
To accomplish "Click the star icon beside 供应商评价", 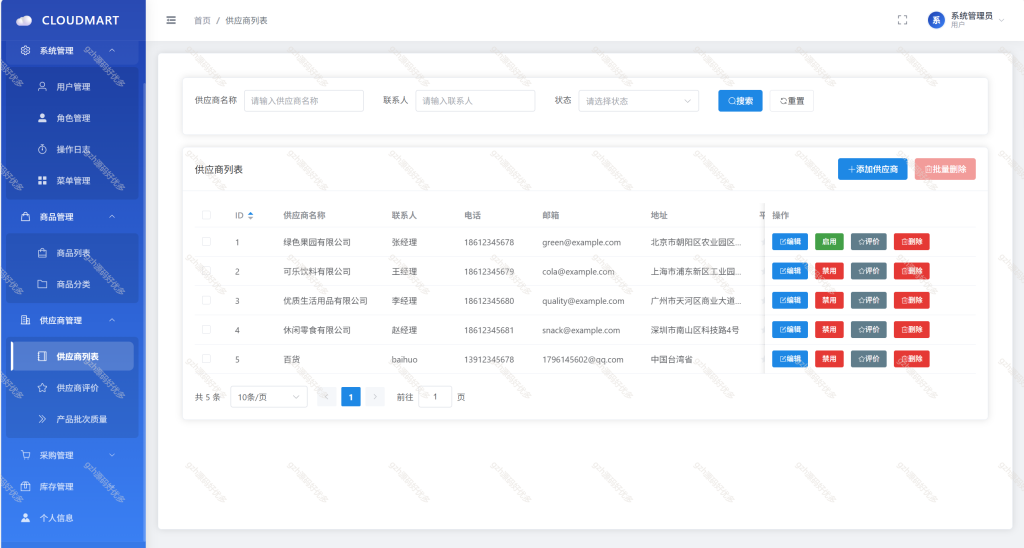I will 42,387.
